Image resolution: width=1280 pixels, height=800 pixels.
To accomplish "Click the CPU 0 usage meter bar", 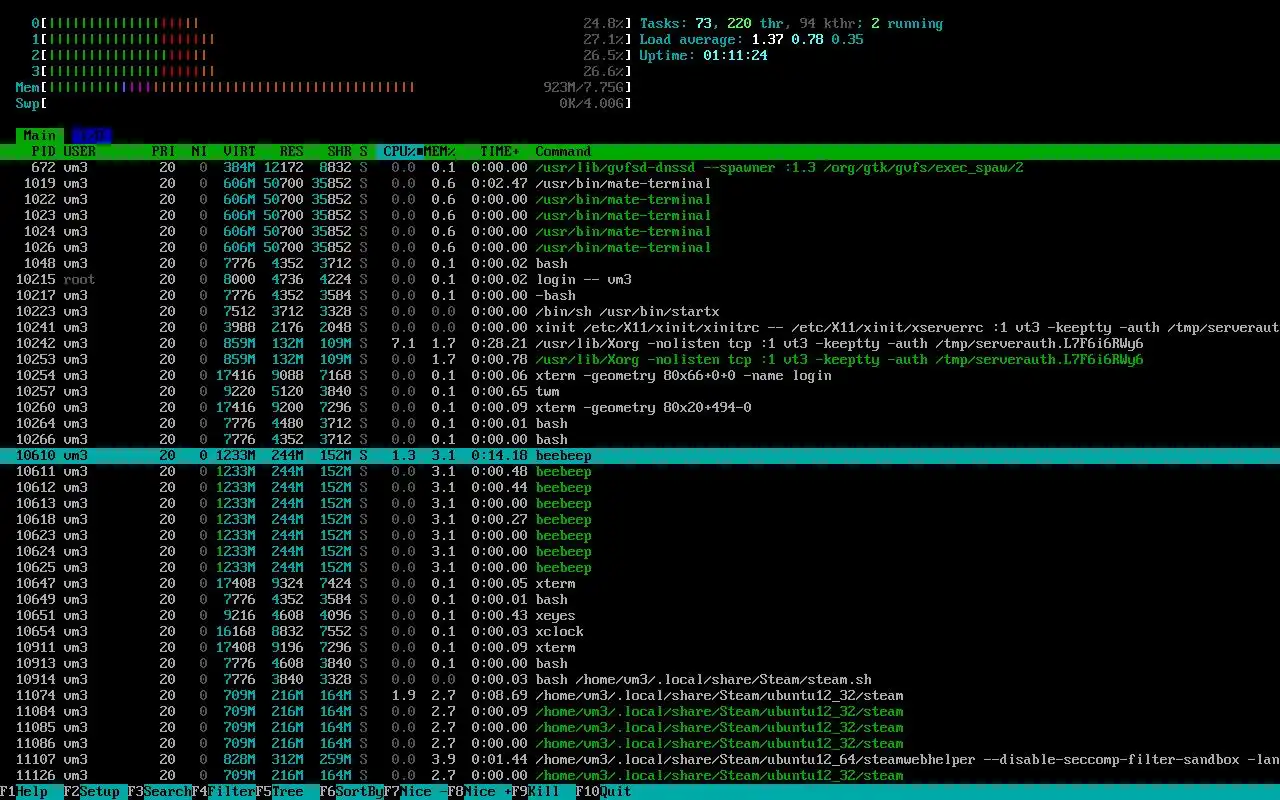I will tap(332, 23).
